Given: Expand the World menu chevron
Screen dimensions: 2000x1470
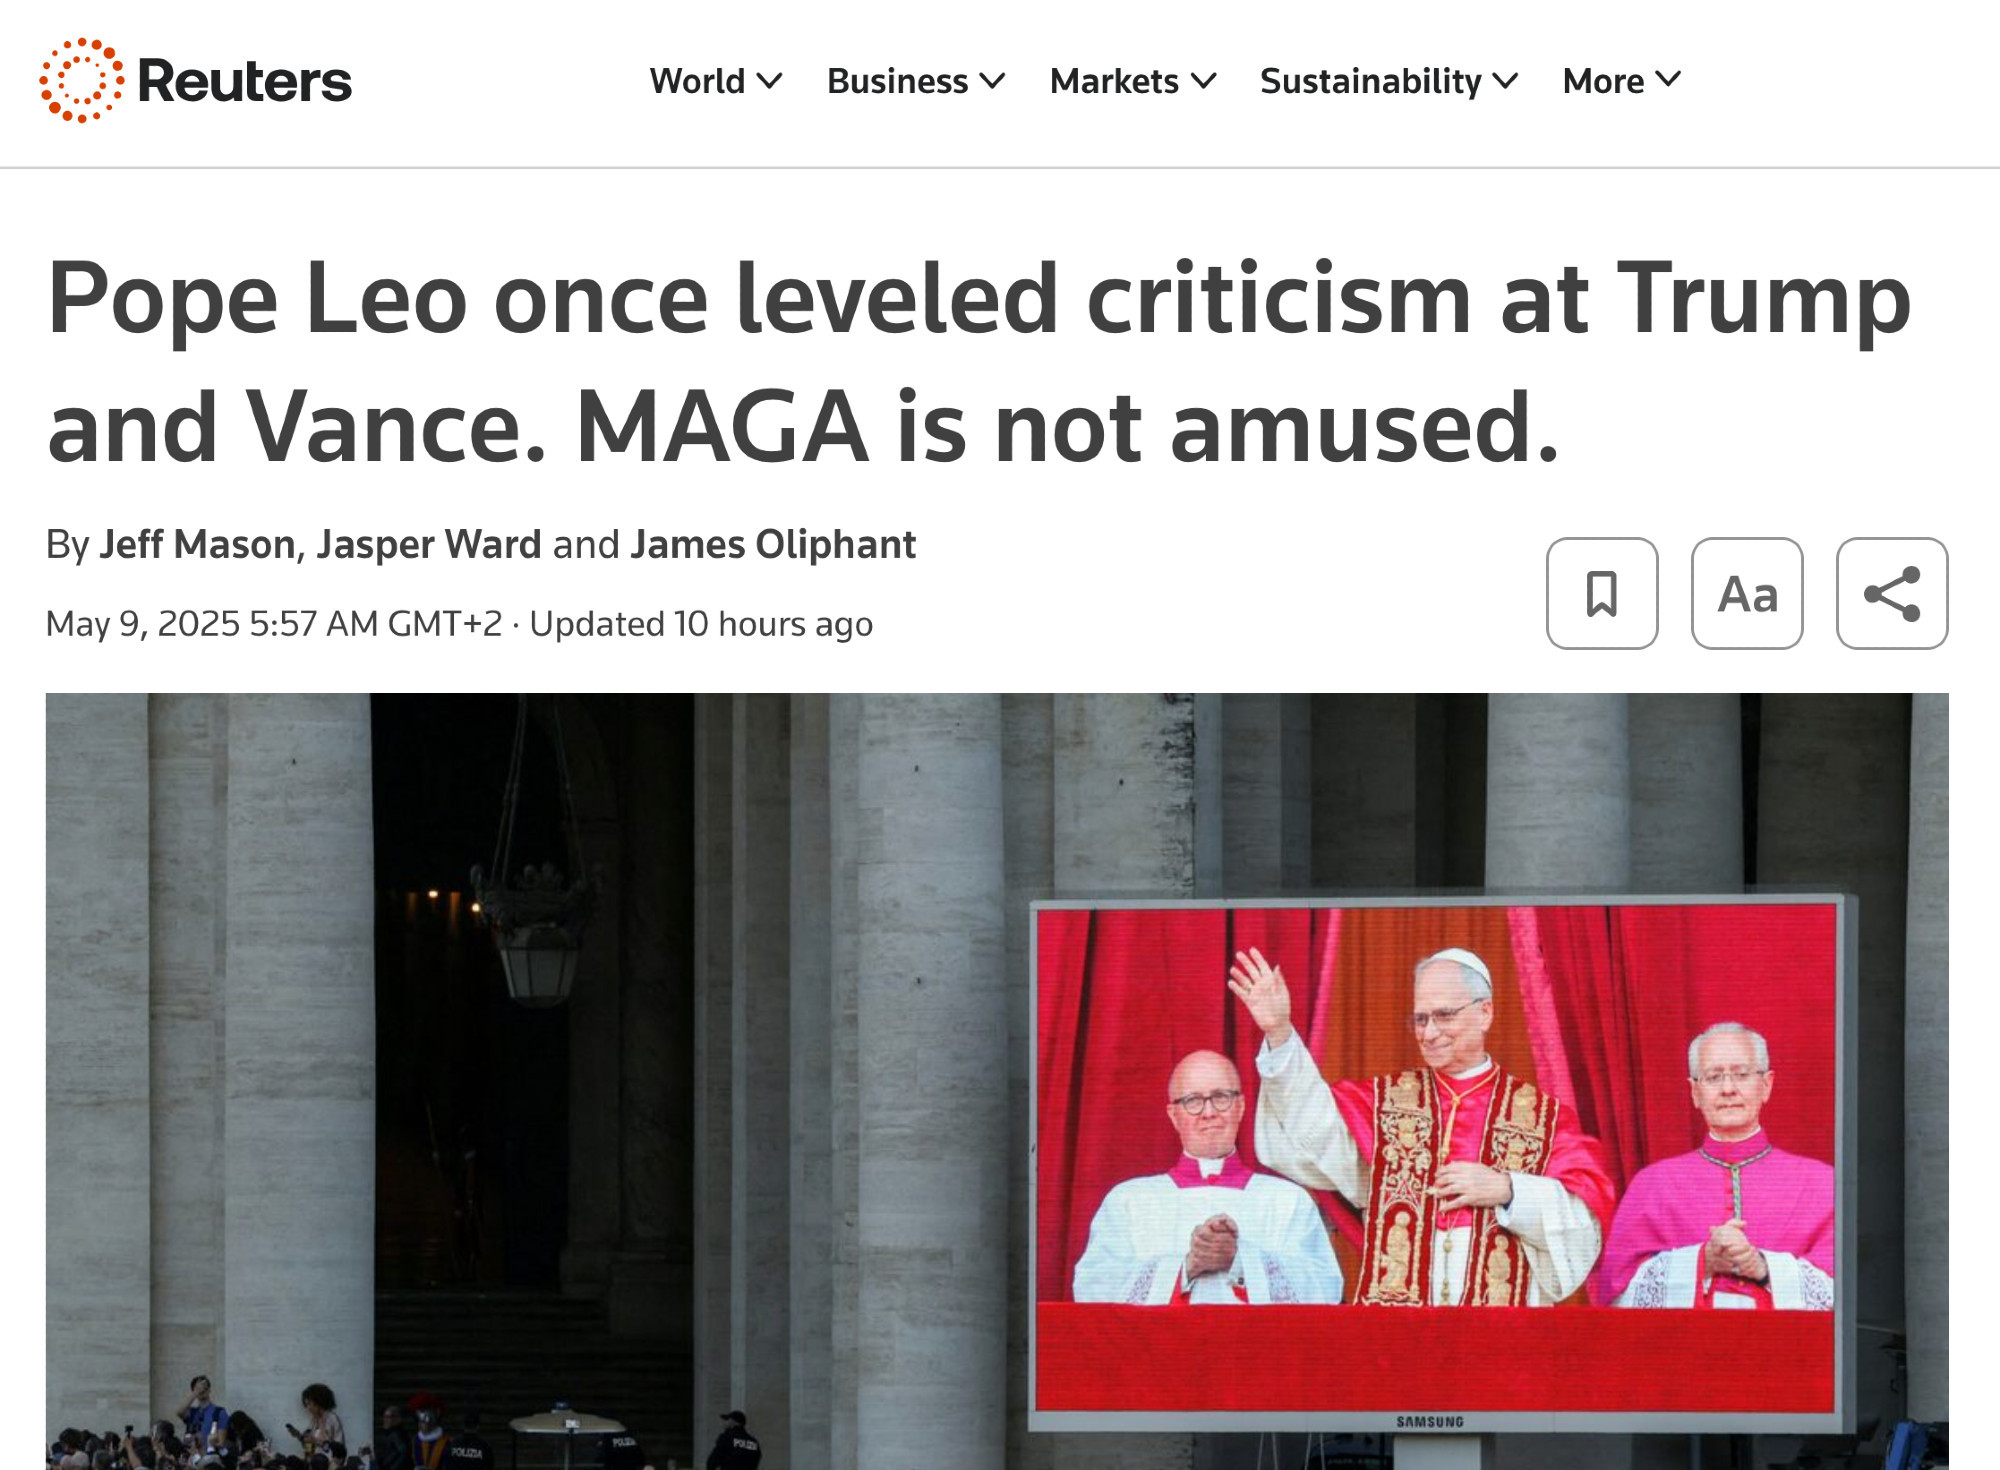Looking at the screenshot, I should click(769, 81).
